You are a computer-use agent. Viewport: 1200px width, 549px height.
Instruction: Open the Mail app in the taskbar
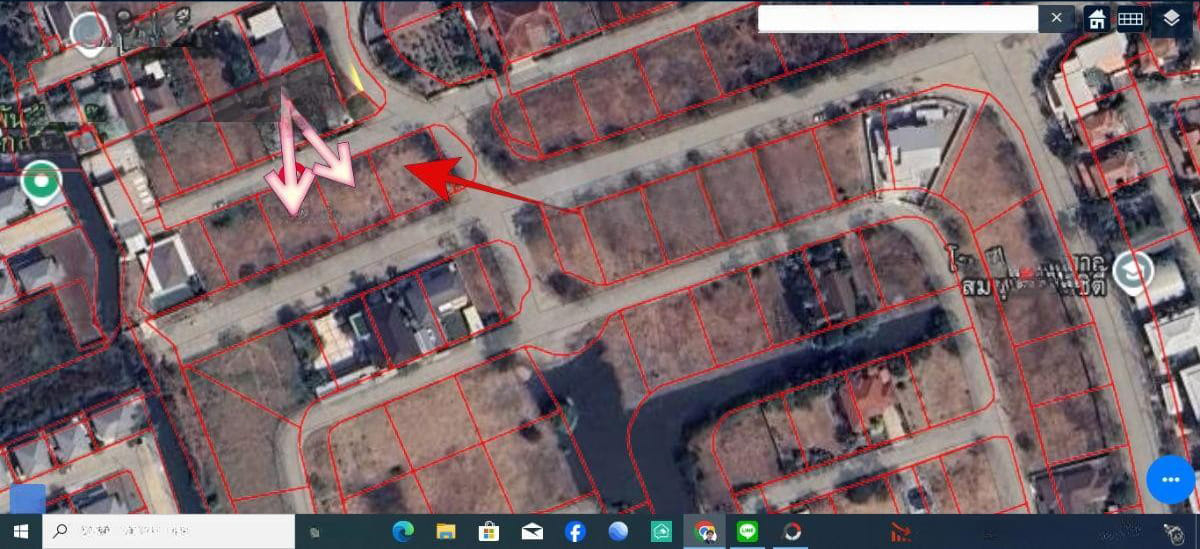coord(532,532)
